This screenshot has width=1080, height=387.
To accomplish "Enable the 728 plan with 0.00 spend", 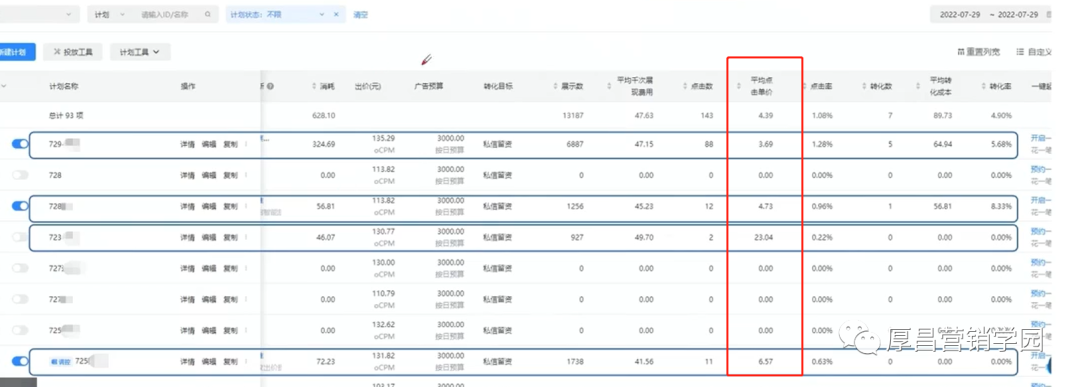I will click(21, 175).
